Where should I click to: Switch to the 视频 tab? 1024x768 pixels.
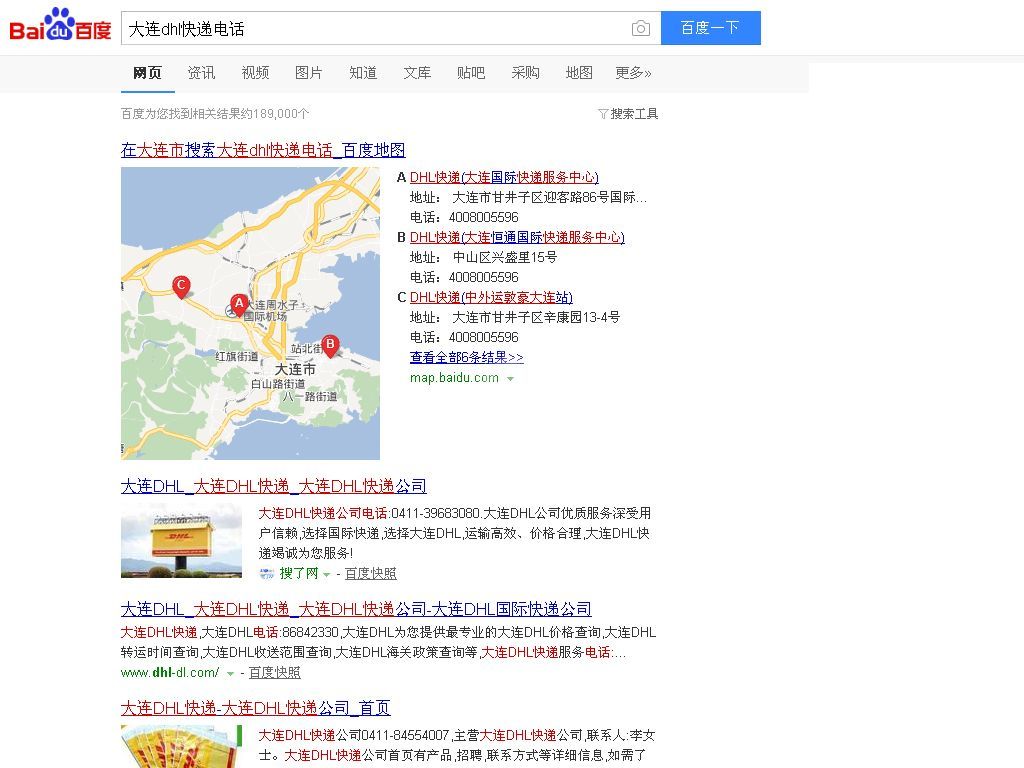coord(255,72)
